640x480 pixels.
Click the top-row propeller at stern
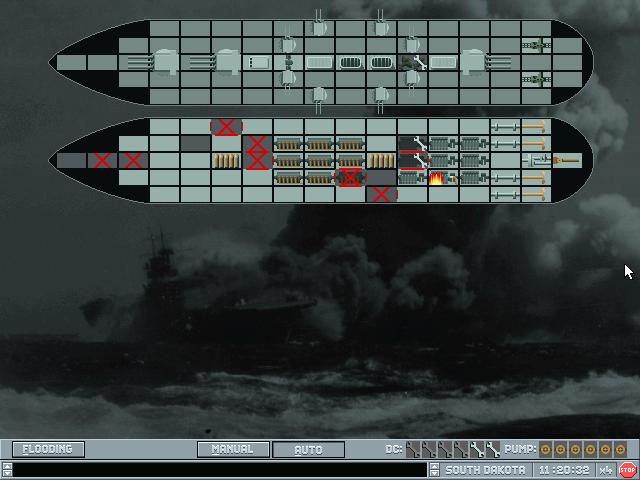pyautogui.click(x=534, y=127)
